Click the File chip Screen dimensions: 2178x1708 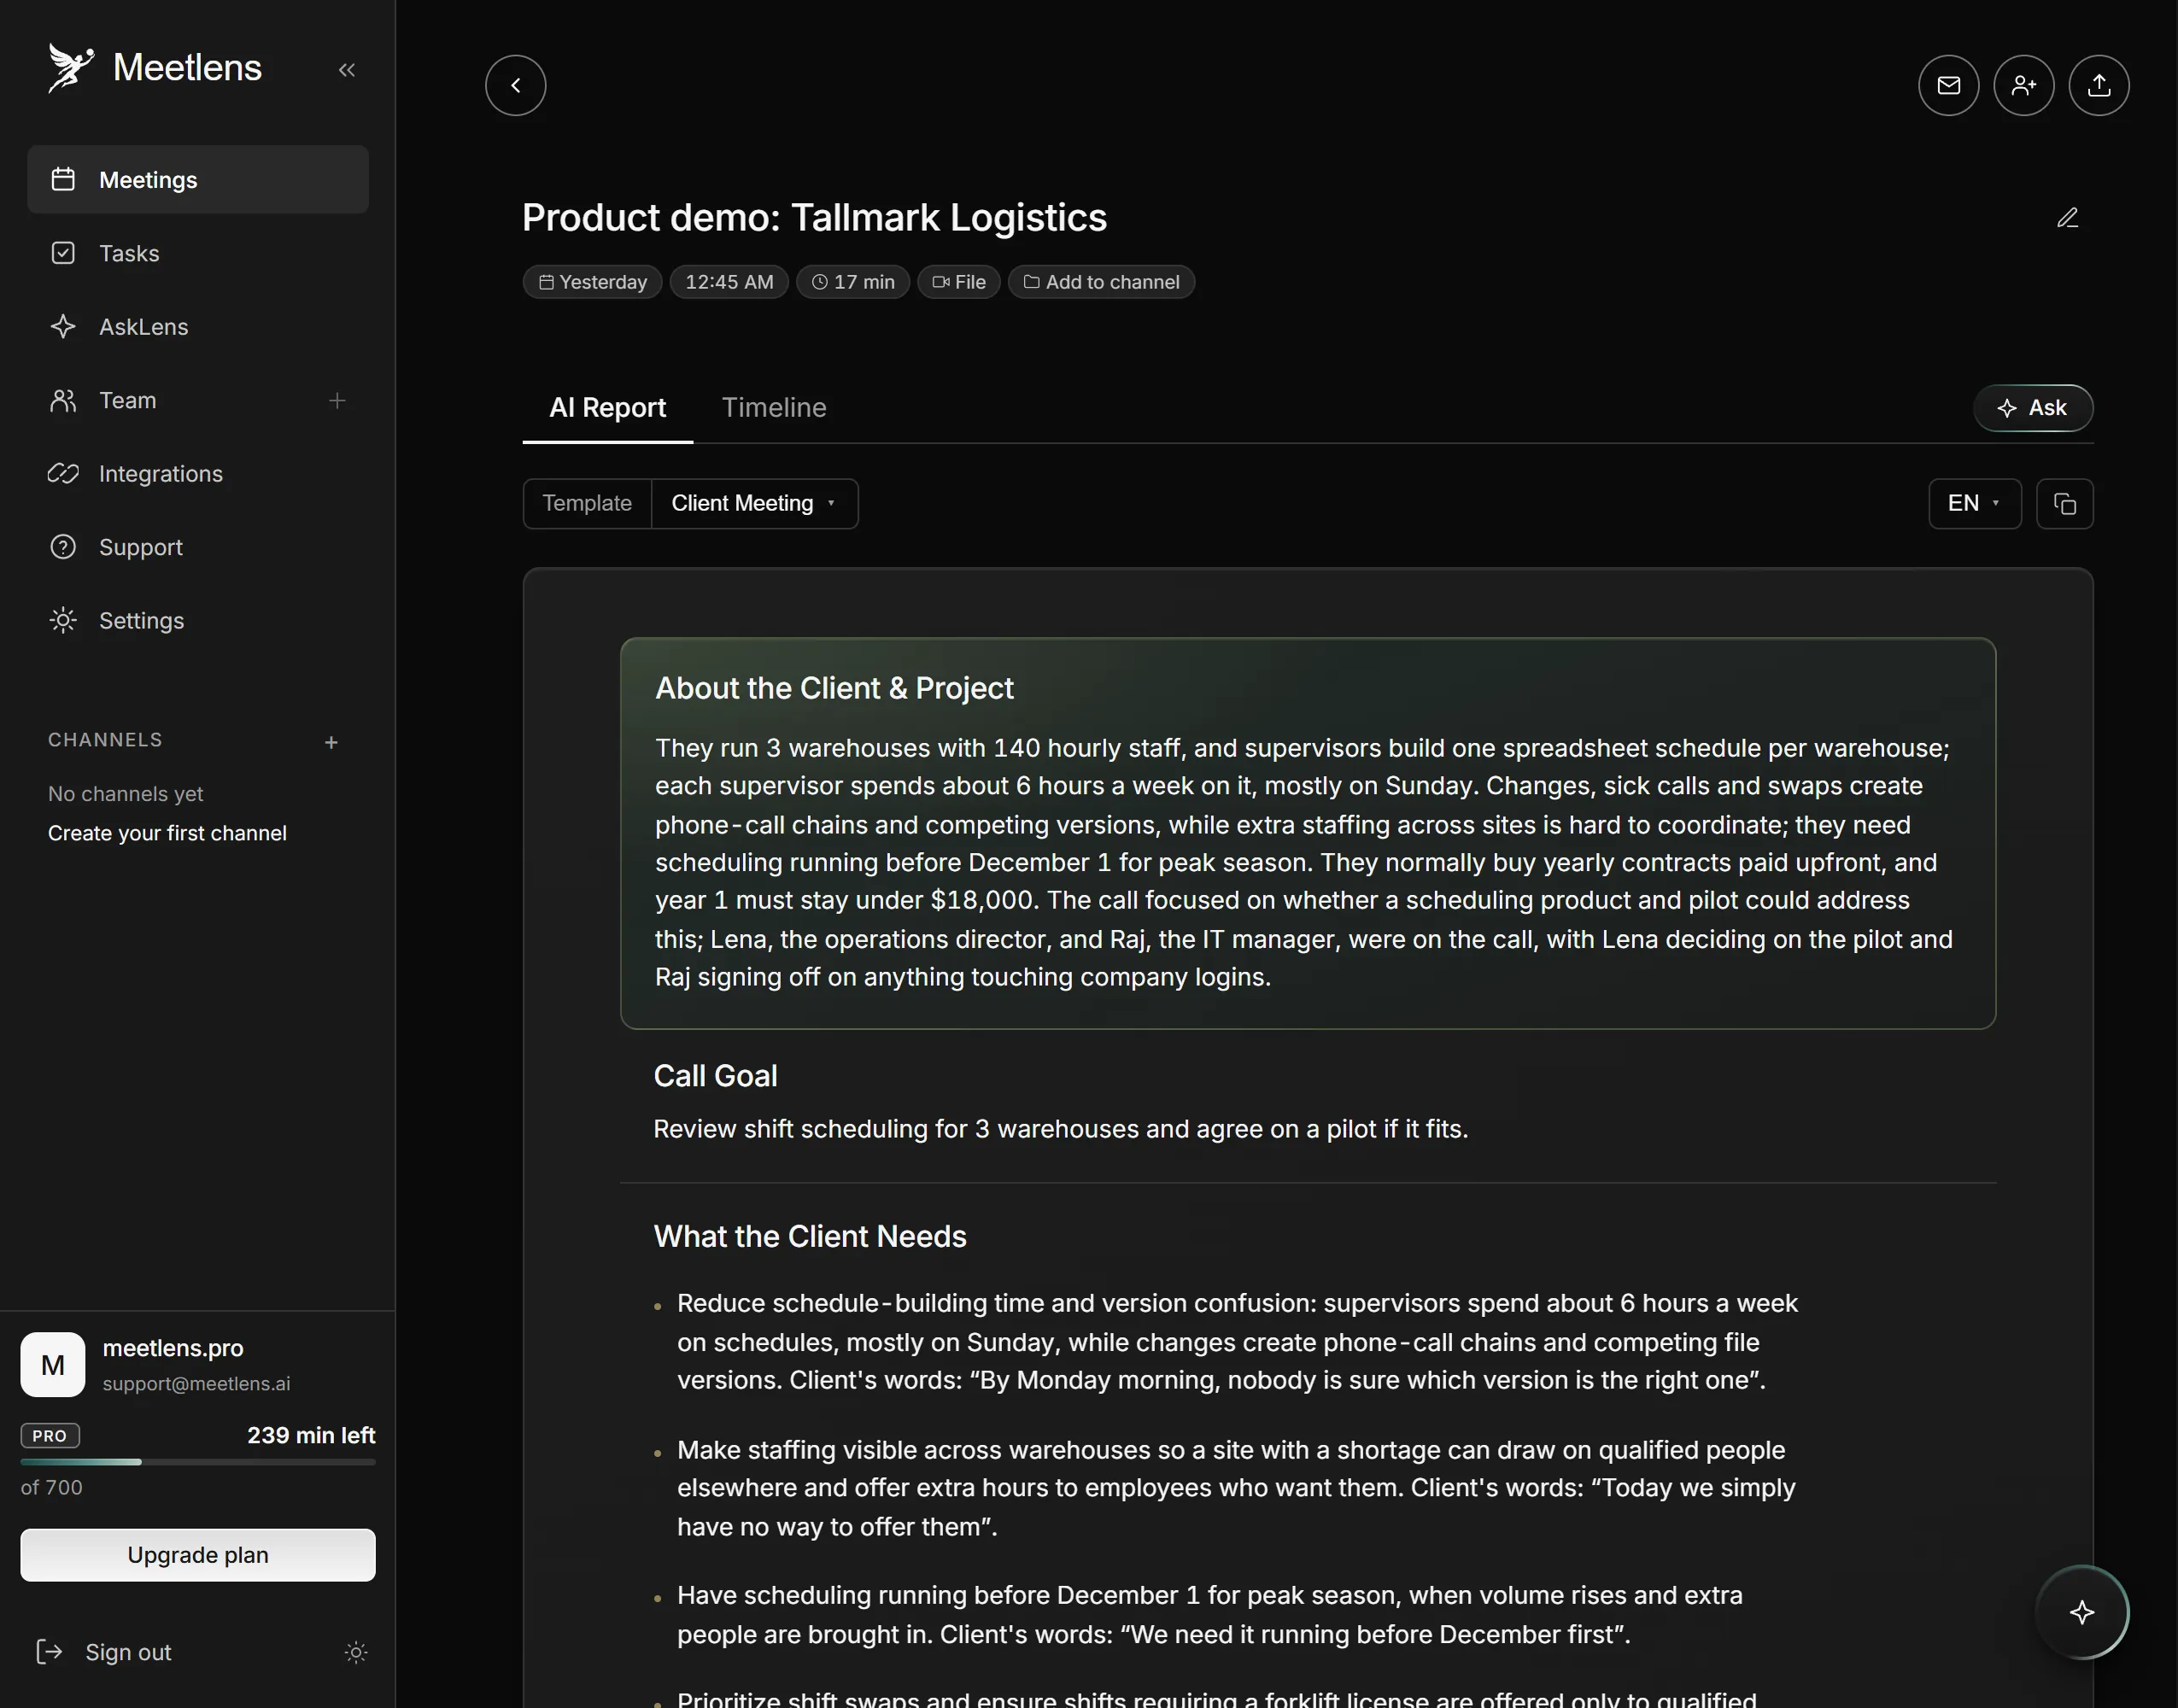[959, 282]
